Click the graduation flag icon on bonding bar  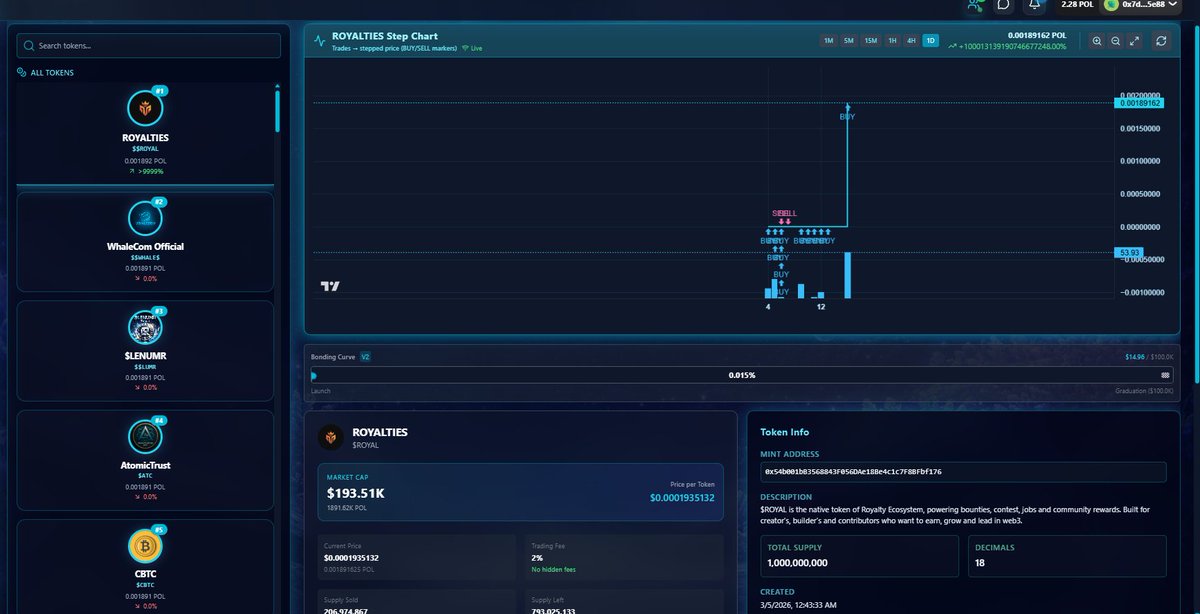click(1165, 375)
